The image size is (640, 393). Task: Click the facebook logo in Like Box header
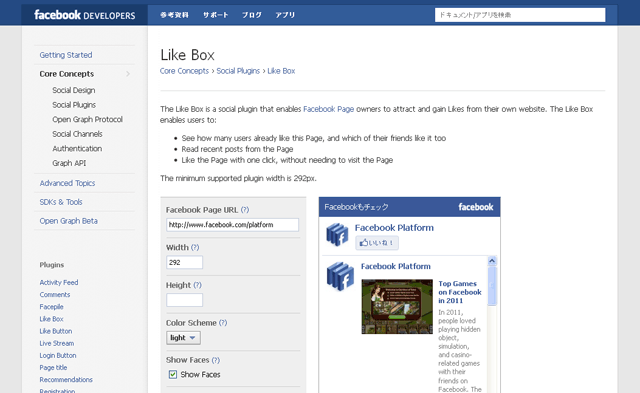(476, 207)
